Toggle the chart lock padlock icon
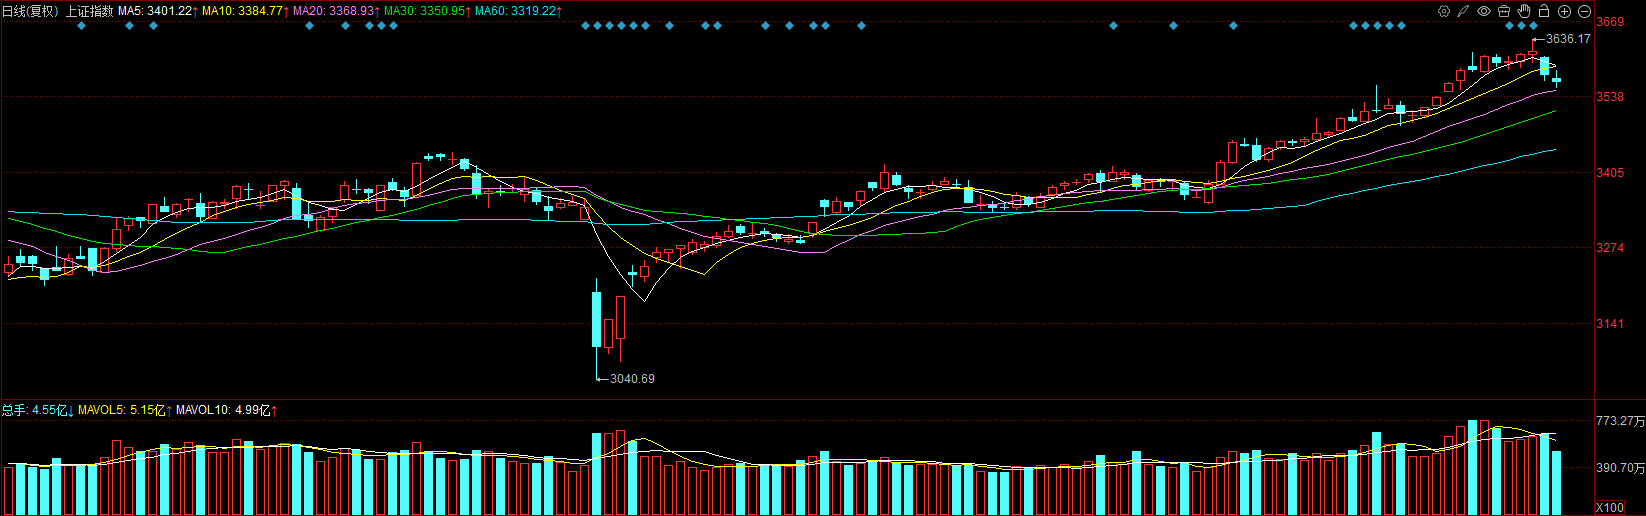 pos(1544,11)
